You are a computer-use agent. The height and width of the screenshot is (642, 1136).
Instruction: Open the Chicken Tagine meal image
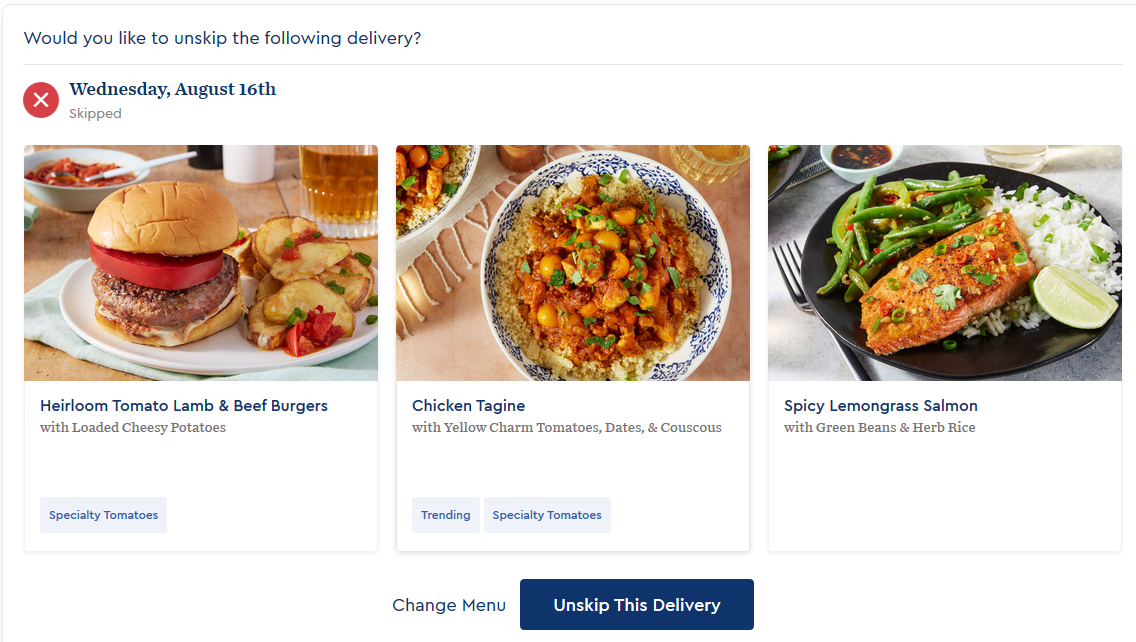click(572, 263)
